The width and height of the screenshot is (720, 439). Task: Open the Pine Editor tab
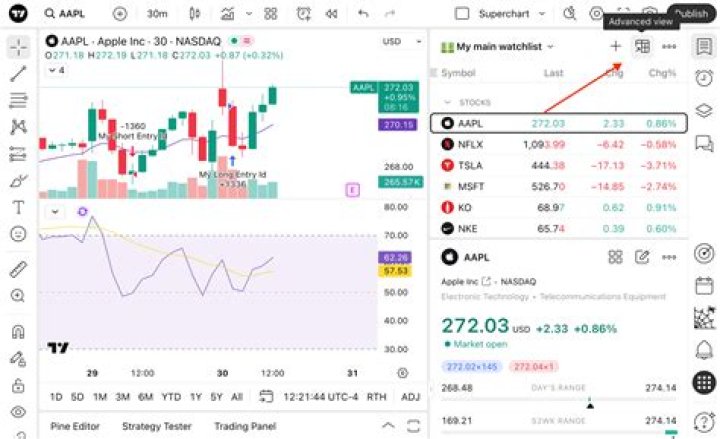[75, 426]
